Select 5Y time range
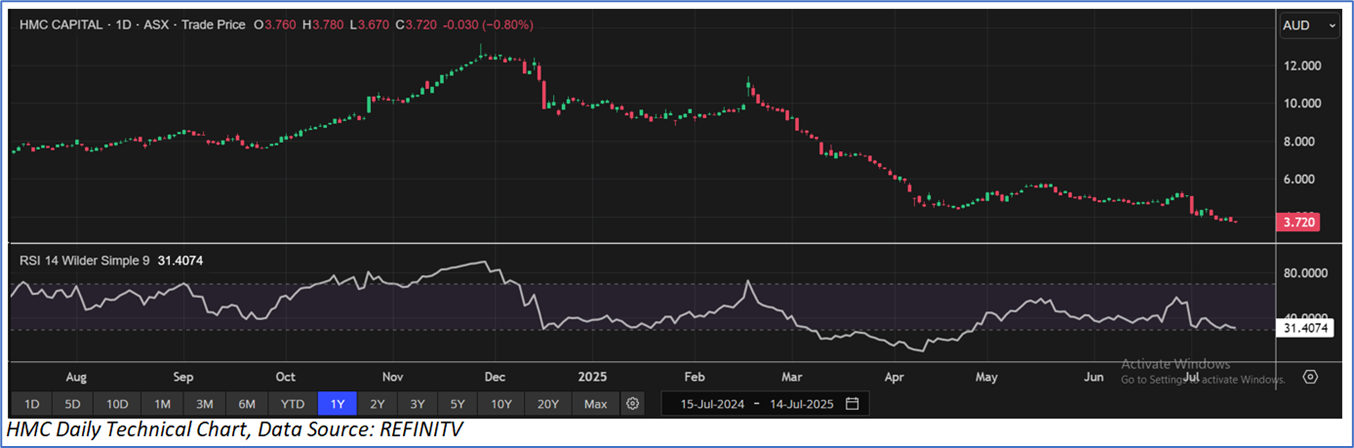Screen dimensions: 1354x448 coord(457,404)
